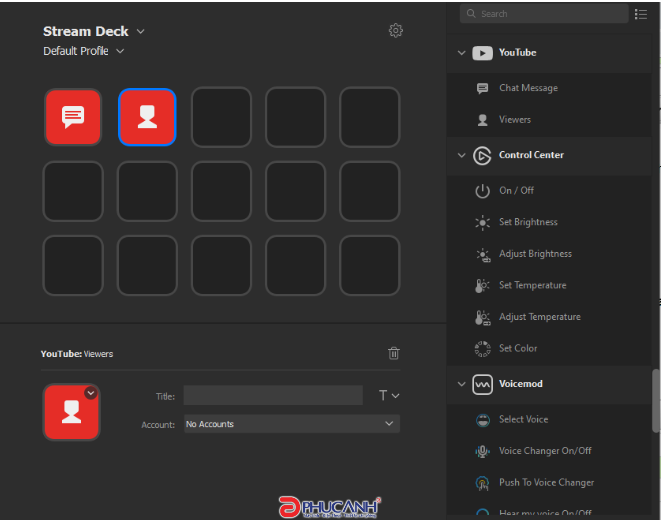Click the Adjust Temperature icon
This screenshot has height=520, width=661.
coord(483,317)
